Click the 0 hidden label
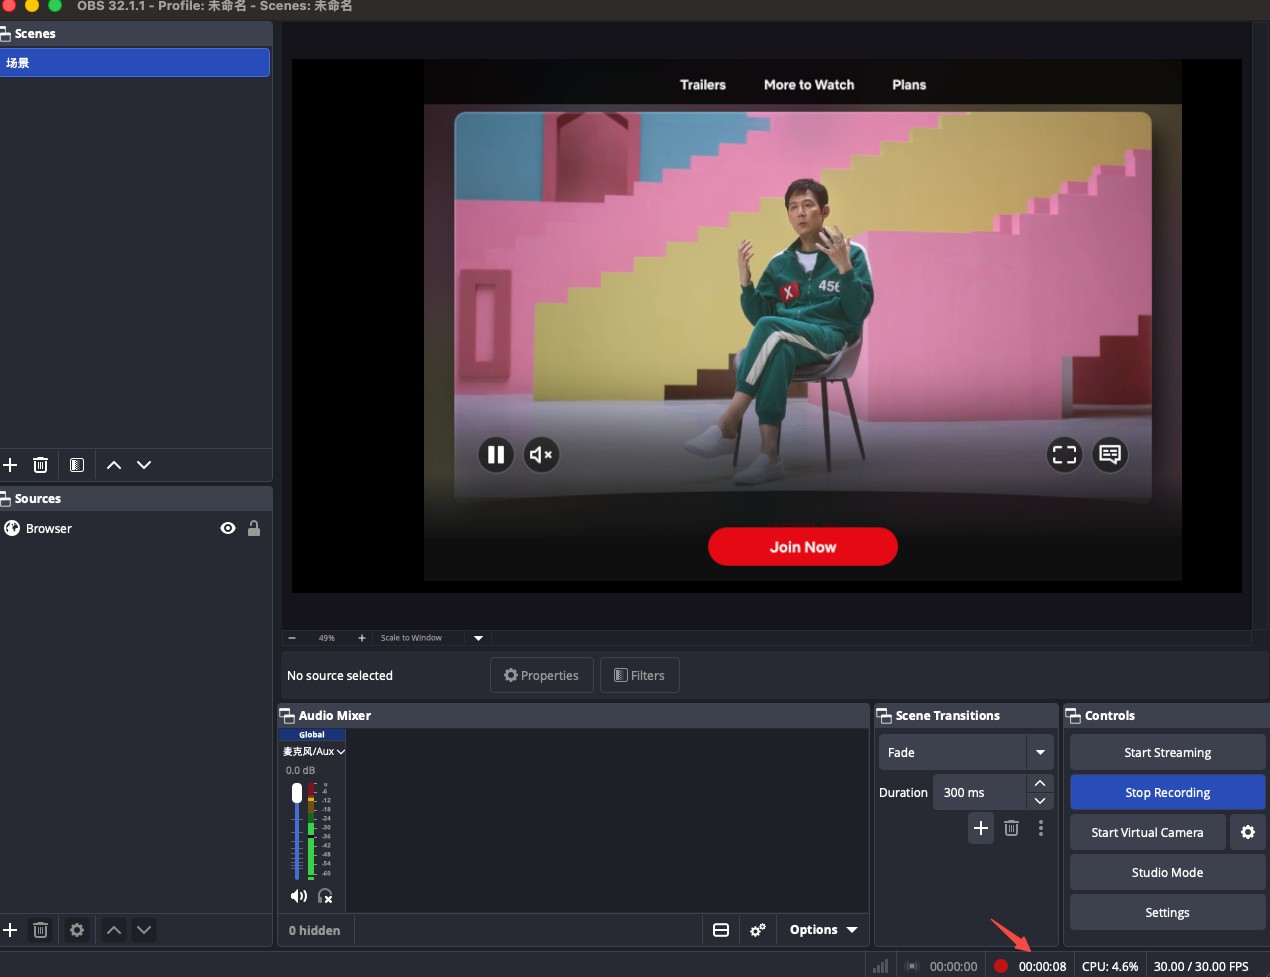The image size is (1270, 977). click(x=314, y=930)
